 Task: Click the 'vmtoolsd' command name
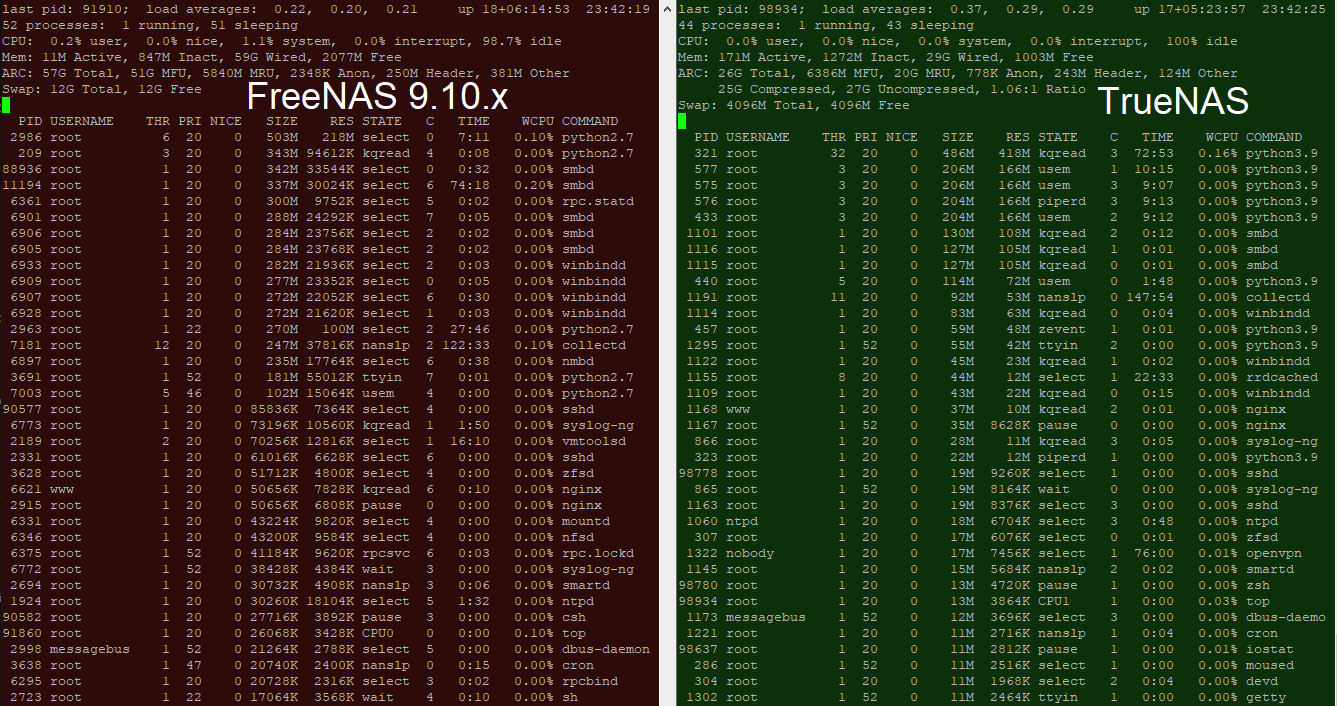click(594, 441)
